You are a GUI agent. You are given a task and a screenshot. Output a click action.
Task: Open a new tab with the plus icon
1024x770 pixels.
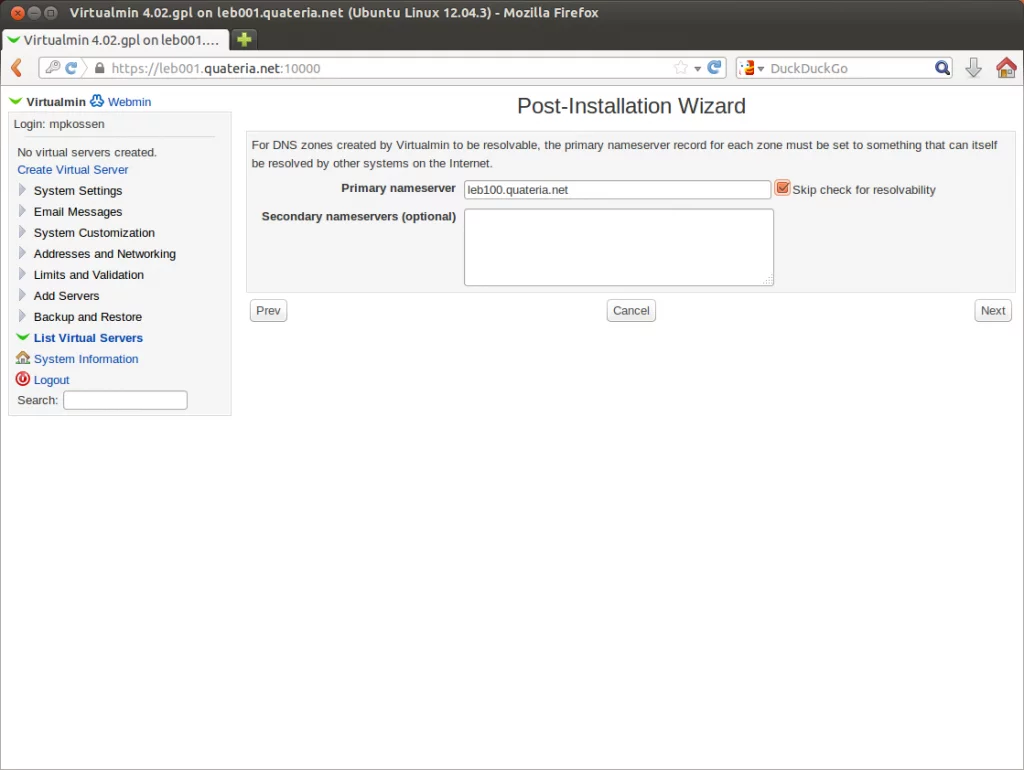(244, 40)
